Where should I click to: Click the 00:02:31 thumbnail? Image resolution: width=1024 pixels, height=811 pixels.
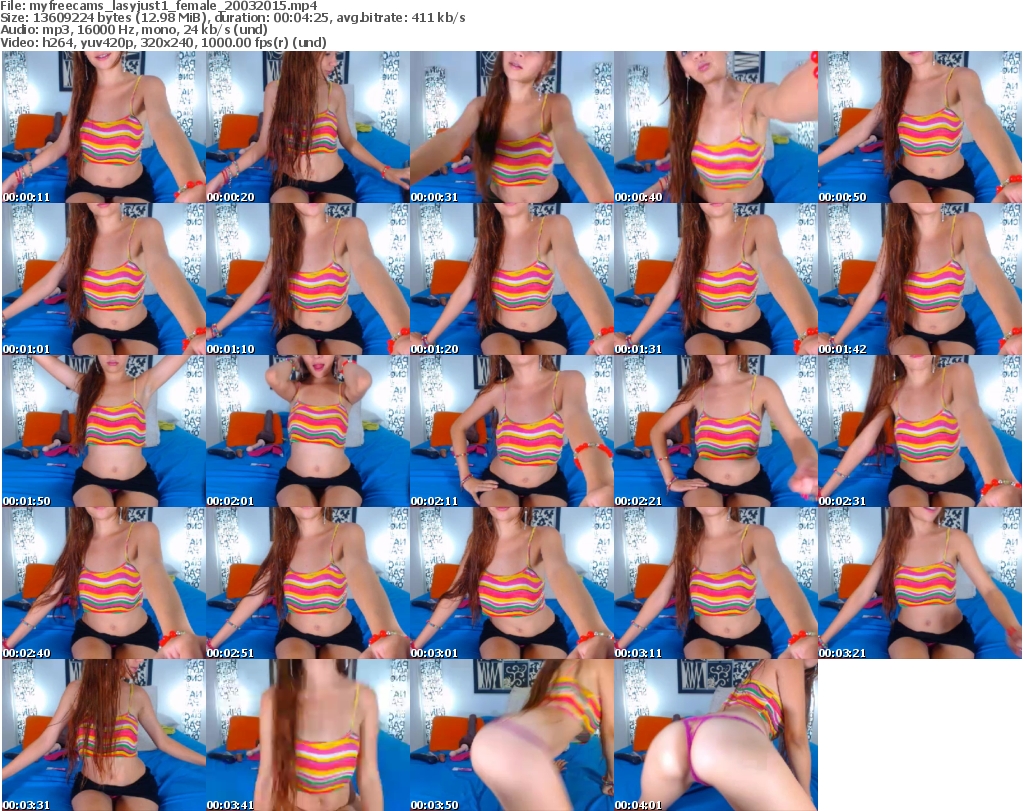click(x=920, y=432)
